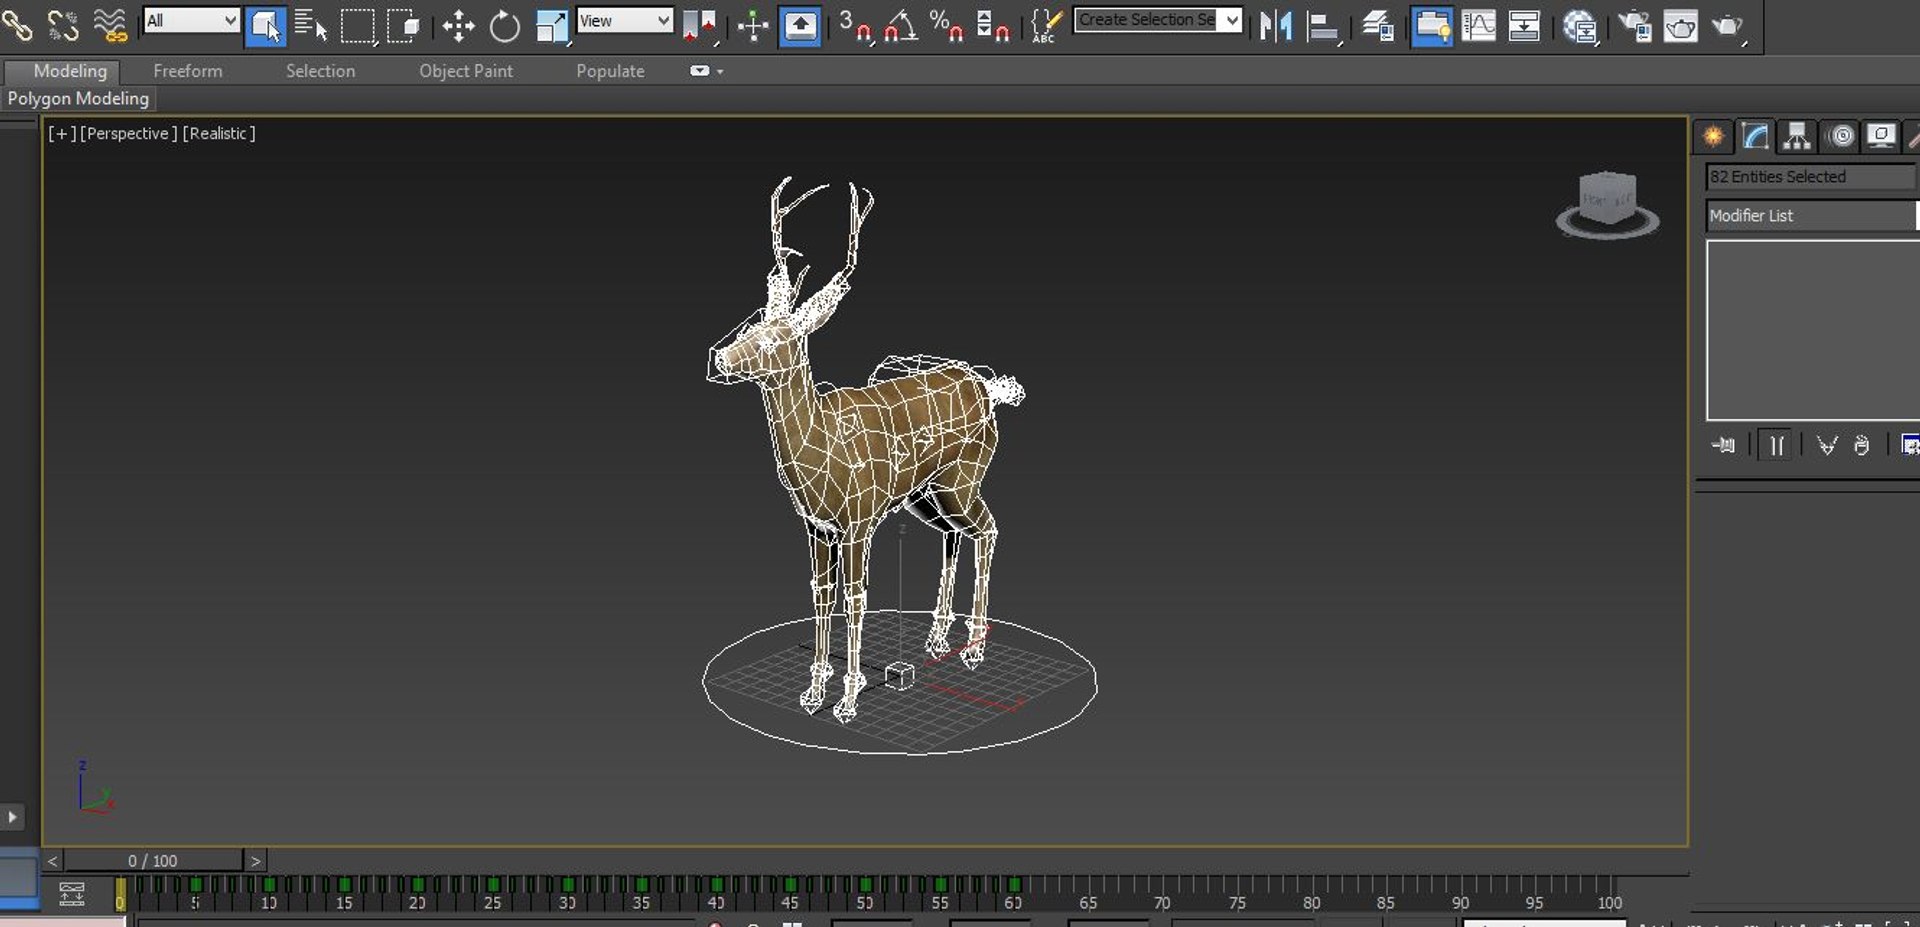Click the Rectangular Selection Region icon
Viewport: 1920px width, 927px height.
[358, 26]
